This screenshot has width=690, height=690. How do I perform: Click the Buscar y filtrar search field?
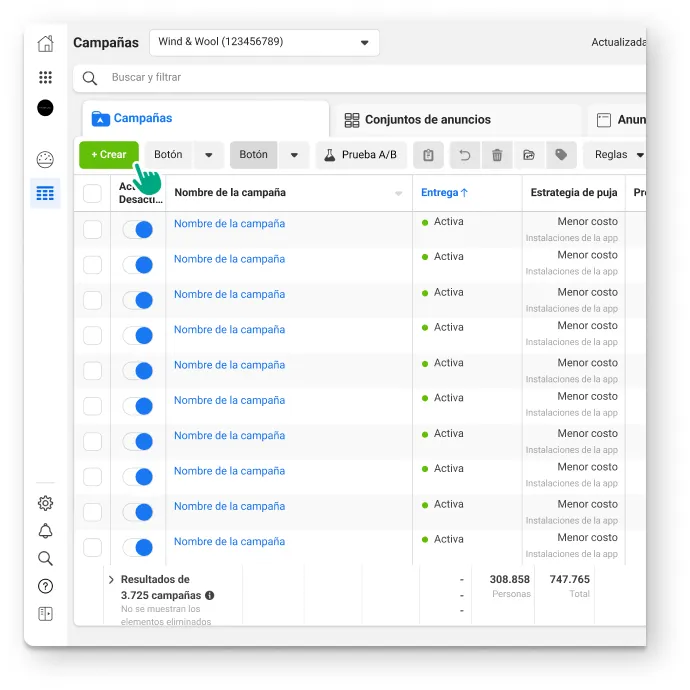[360, 78]
